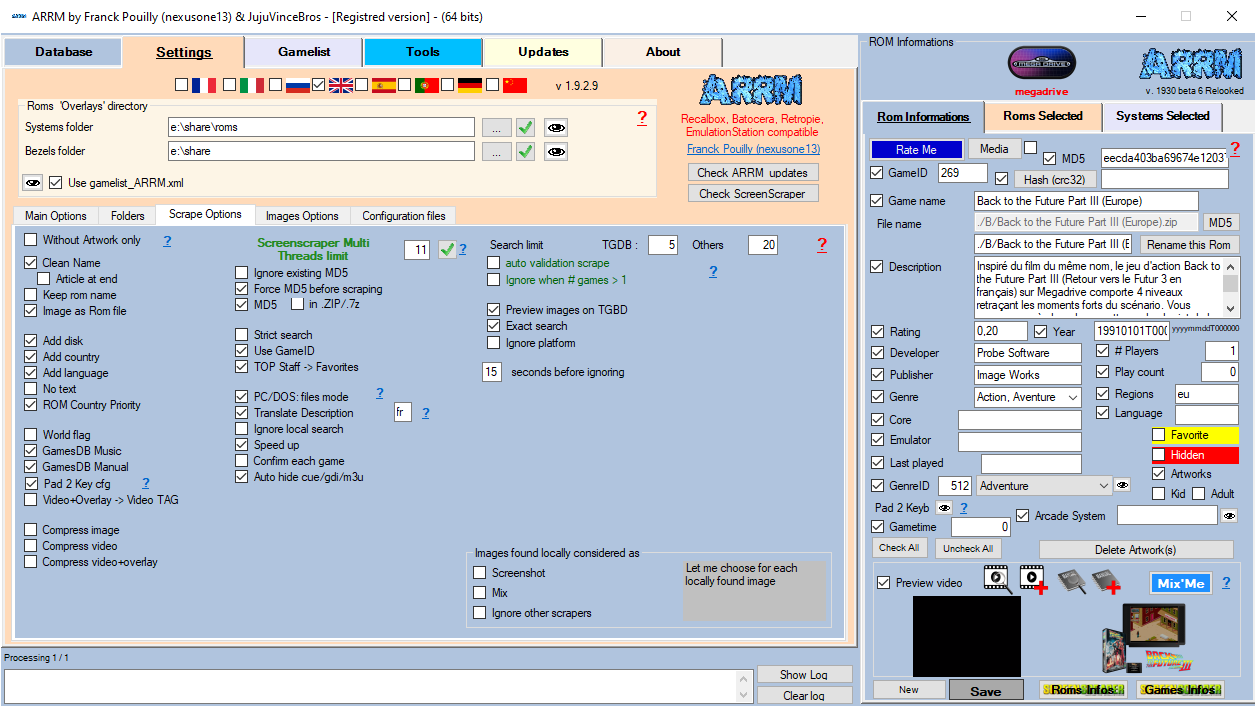Toggle the Preview video checkbox
This screenshot has width=1256, height=707.
pos(883,583)
